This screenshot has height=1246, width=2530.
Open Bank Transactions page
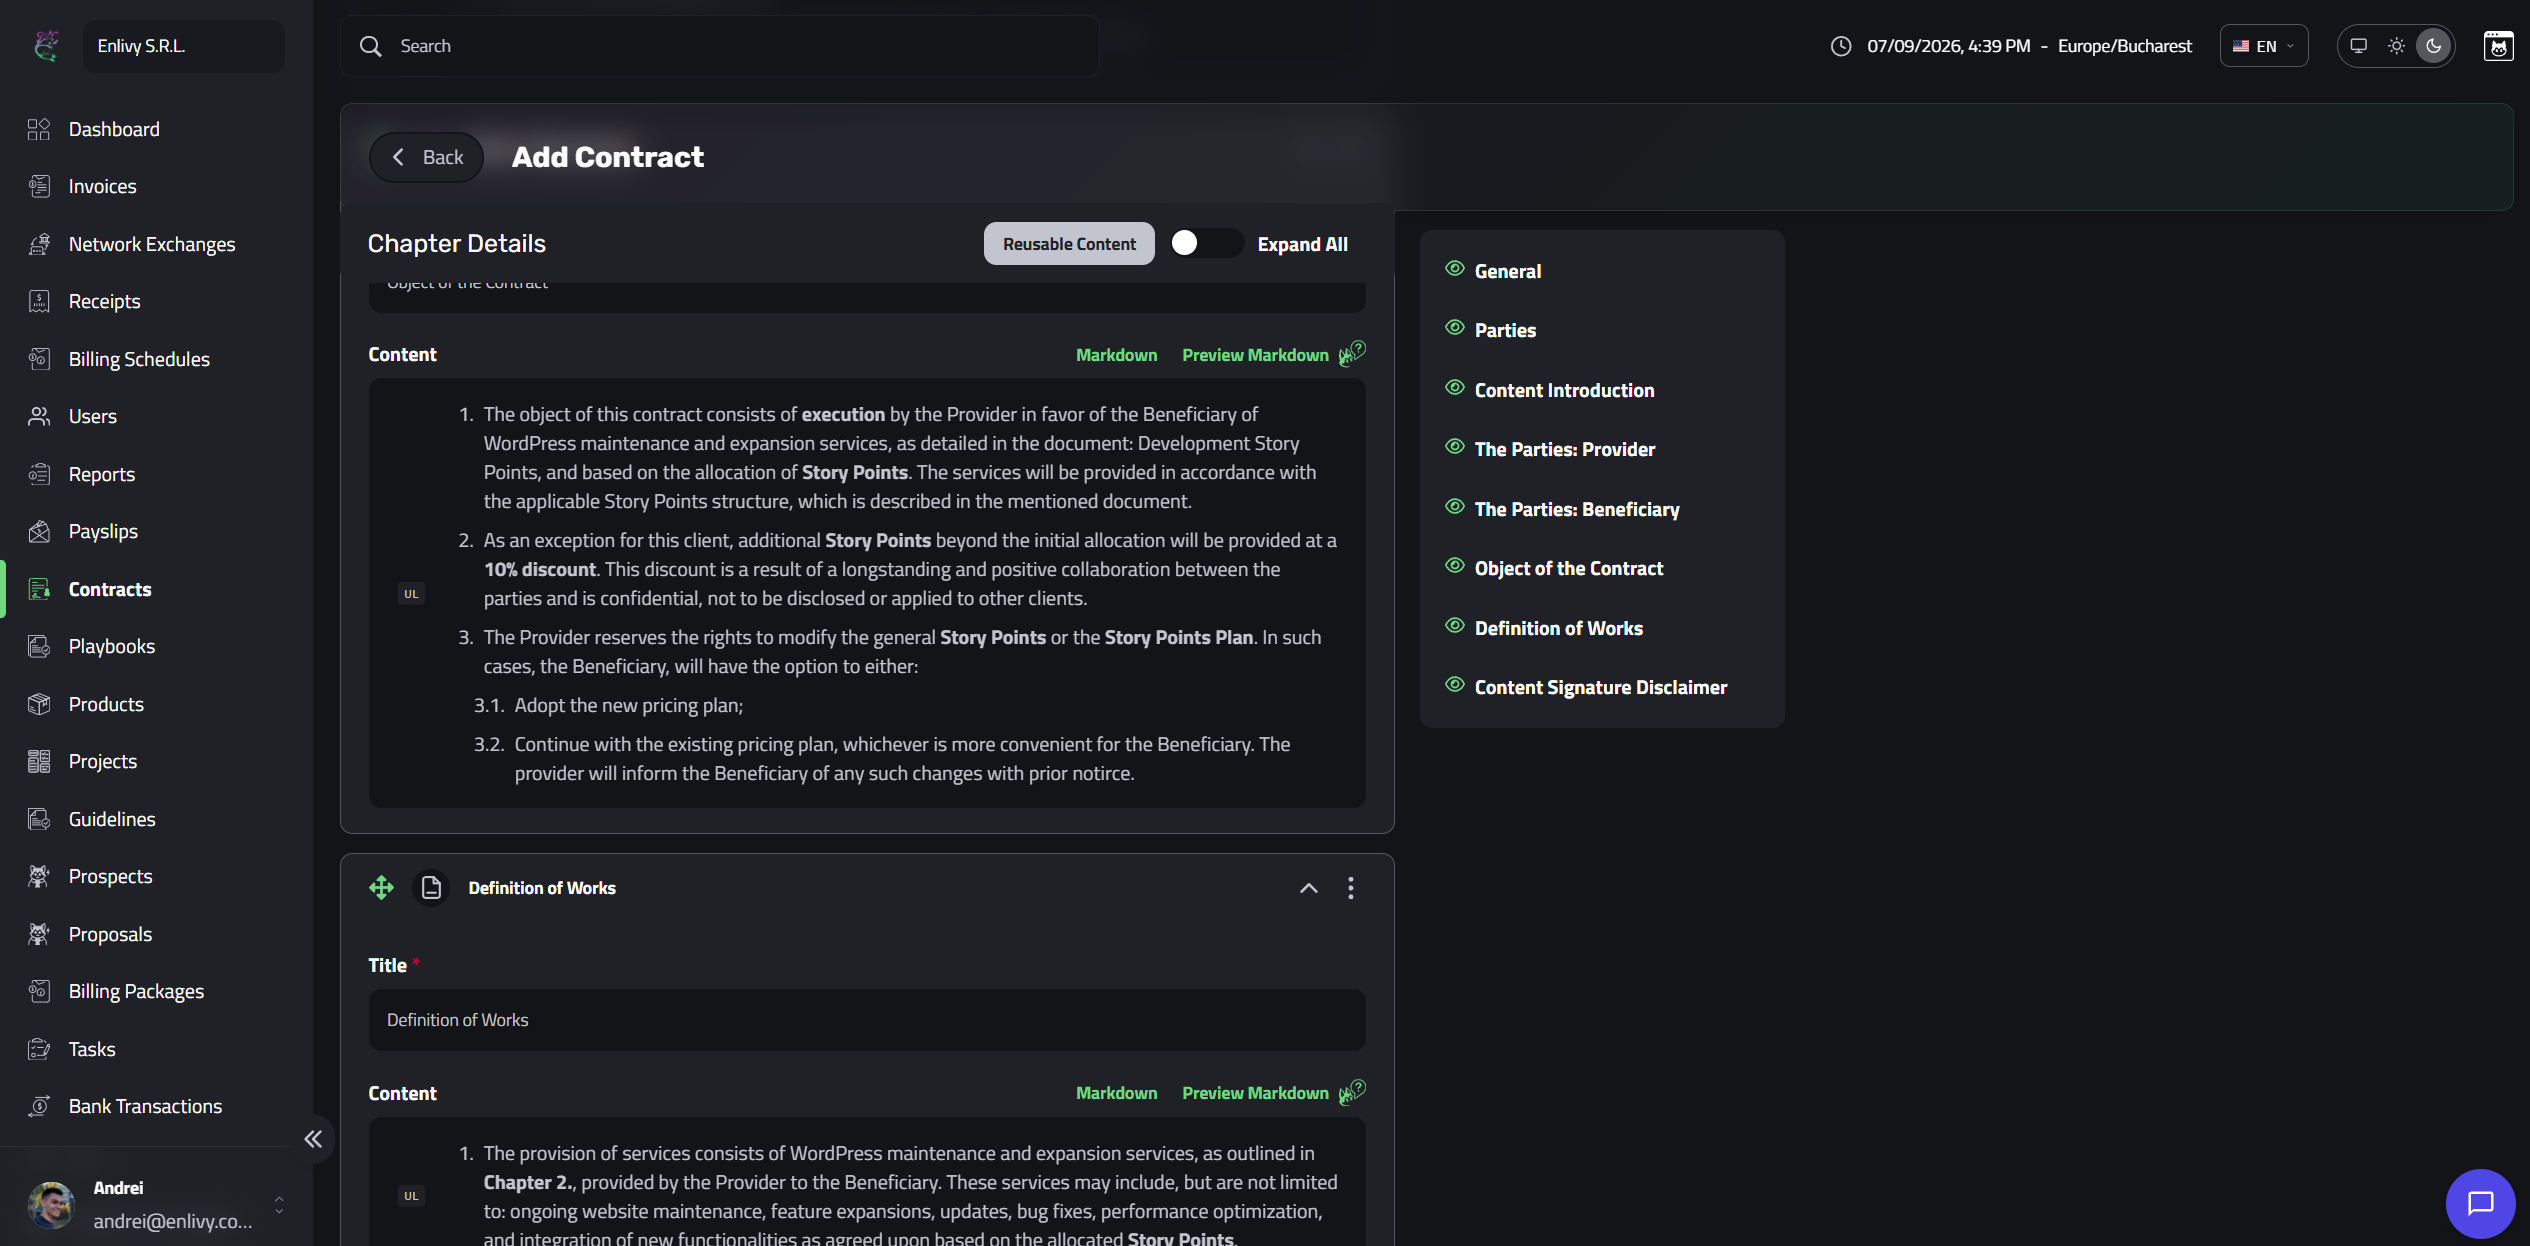[145, 1106]
